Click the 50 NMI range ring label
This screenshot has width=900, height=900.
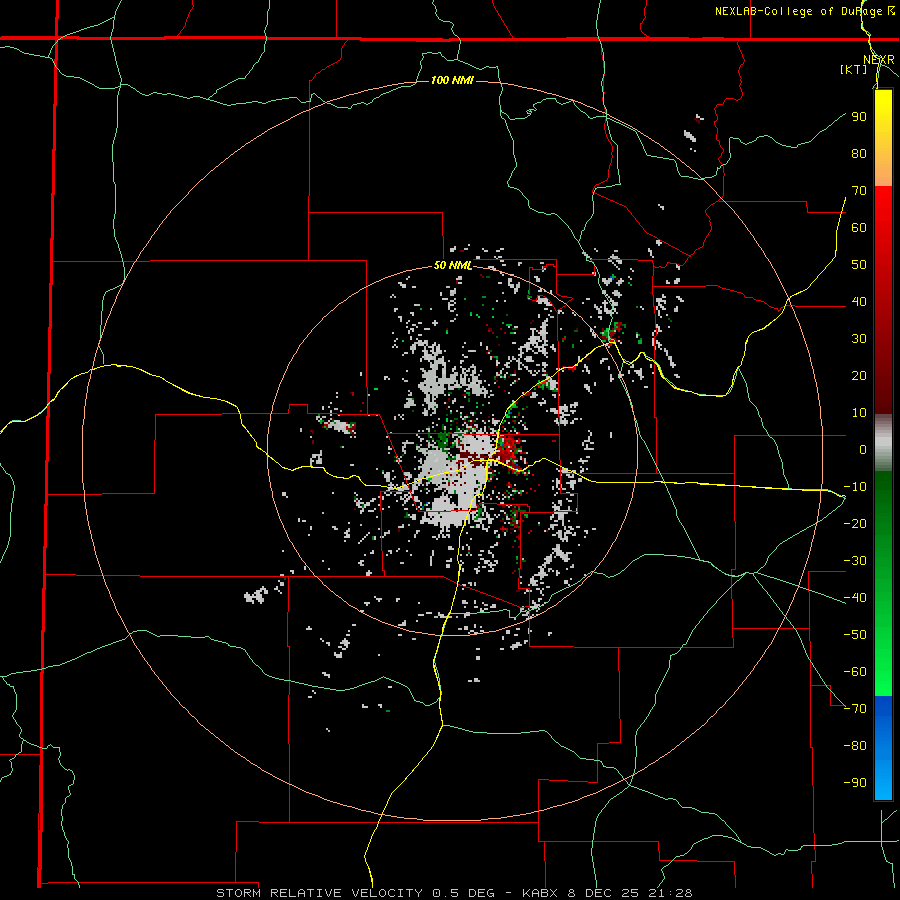tap(453, 265)
